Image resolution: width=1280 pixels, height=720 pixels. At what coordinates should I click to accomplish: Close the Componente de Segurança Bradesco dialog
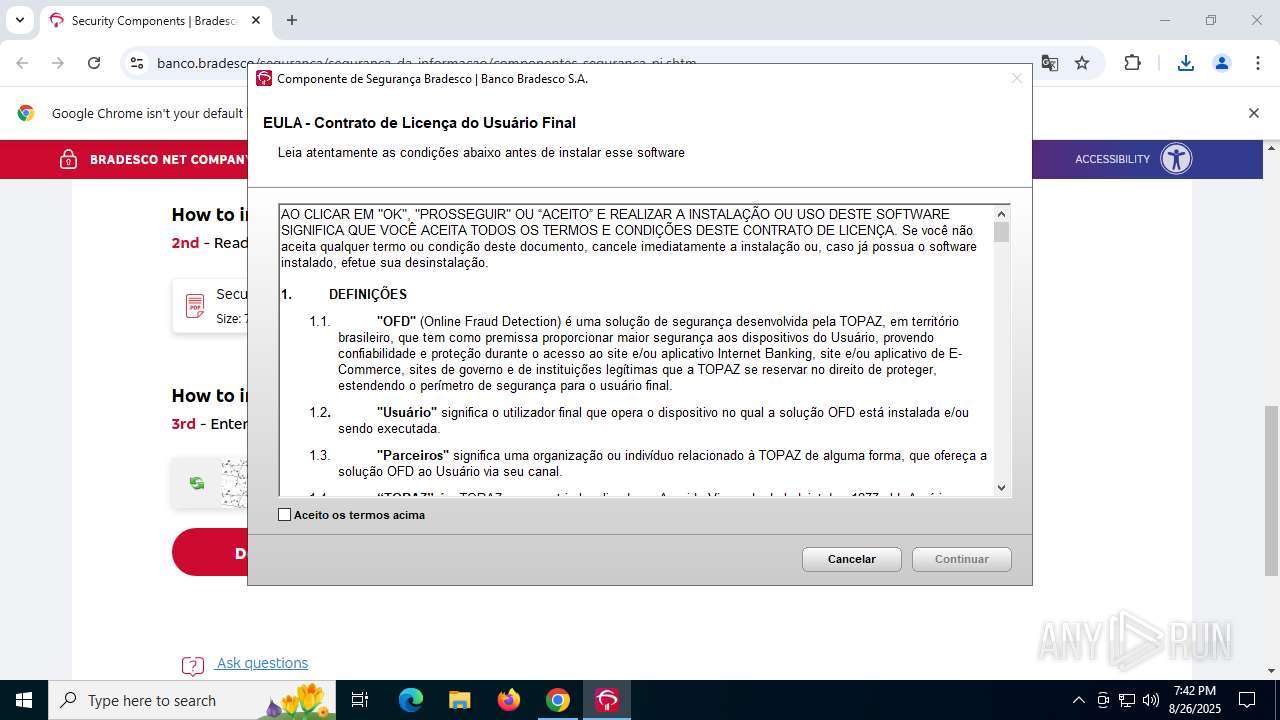click(1016, 78)
